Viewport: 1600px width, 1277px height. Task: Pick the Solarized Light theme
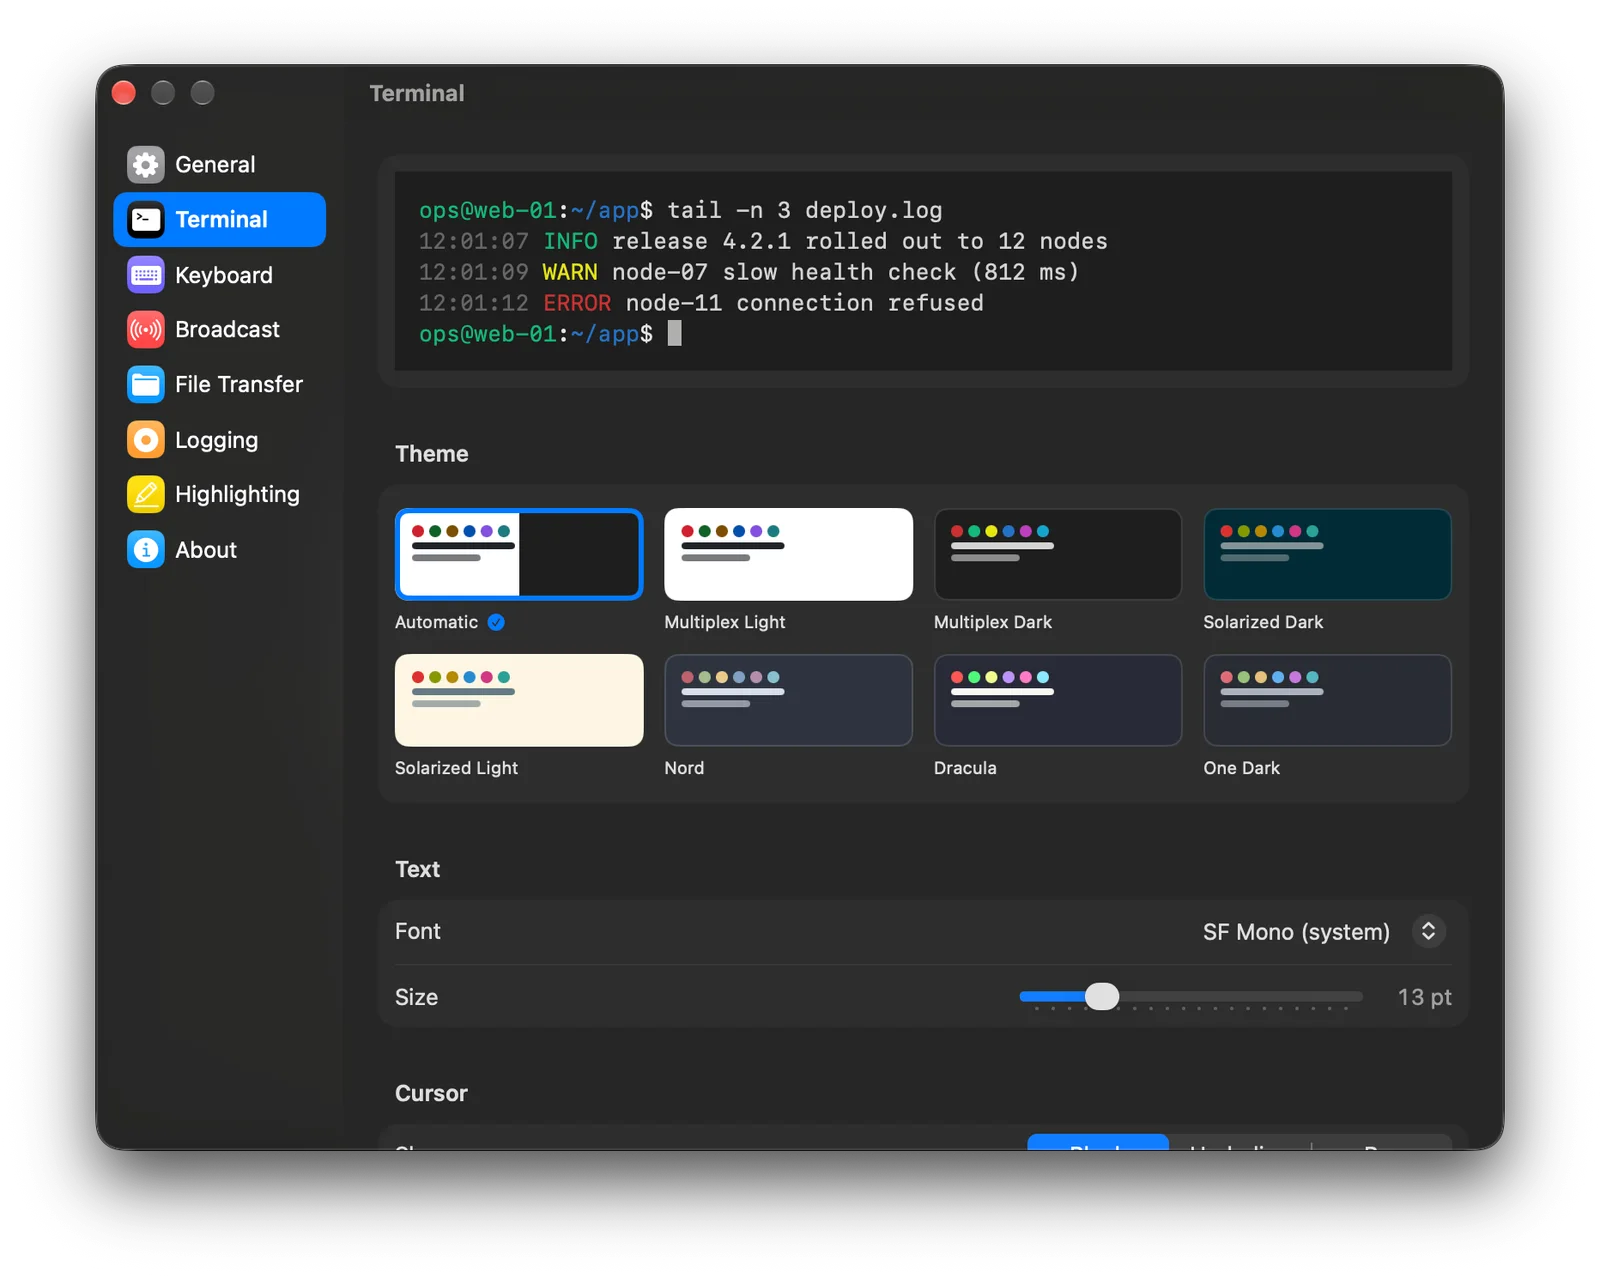point(519,700)
